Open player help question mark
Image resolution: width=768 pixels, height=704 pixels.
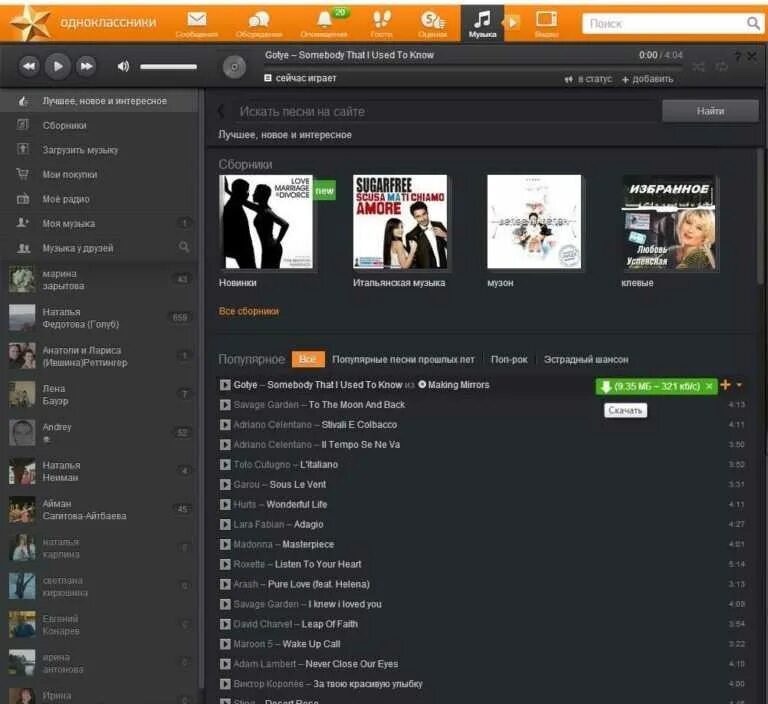pos(738,56)
